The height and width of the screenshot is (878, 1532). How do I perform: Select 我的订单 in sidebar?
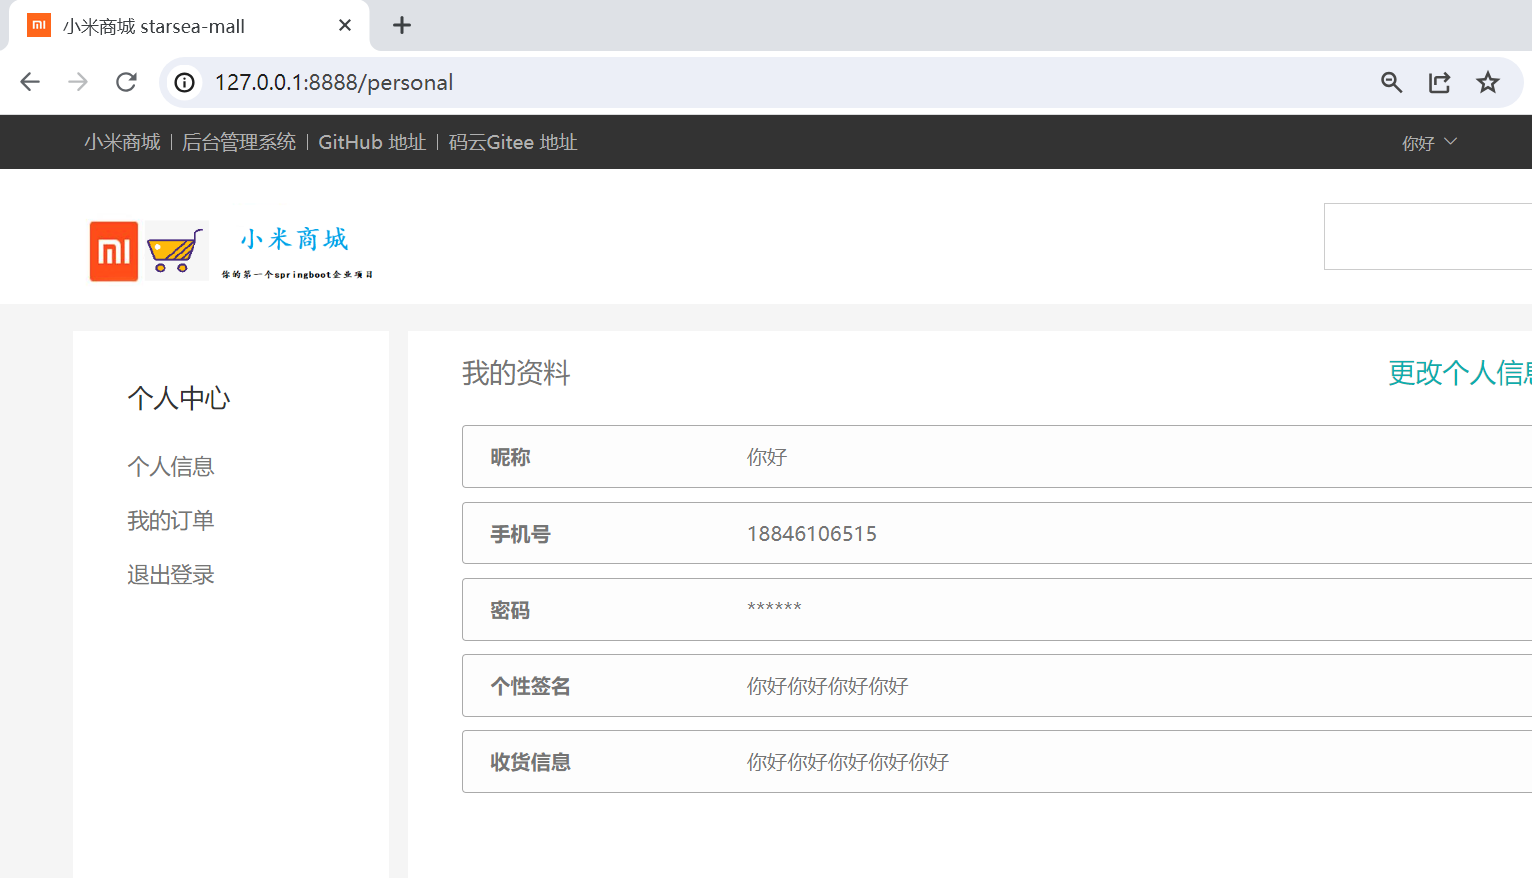click(171, 520)
